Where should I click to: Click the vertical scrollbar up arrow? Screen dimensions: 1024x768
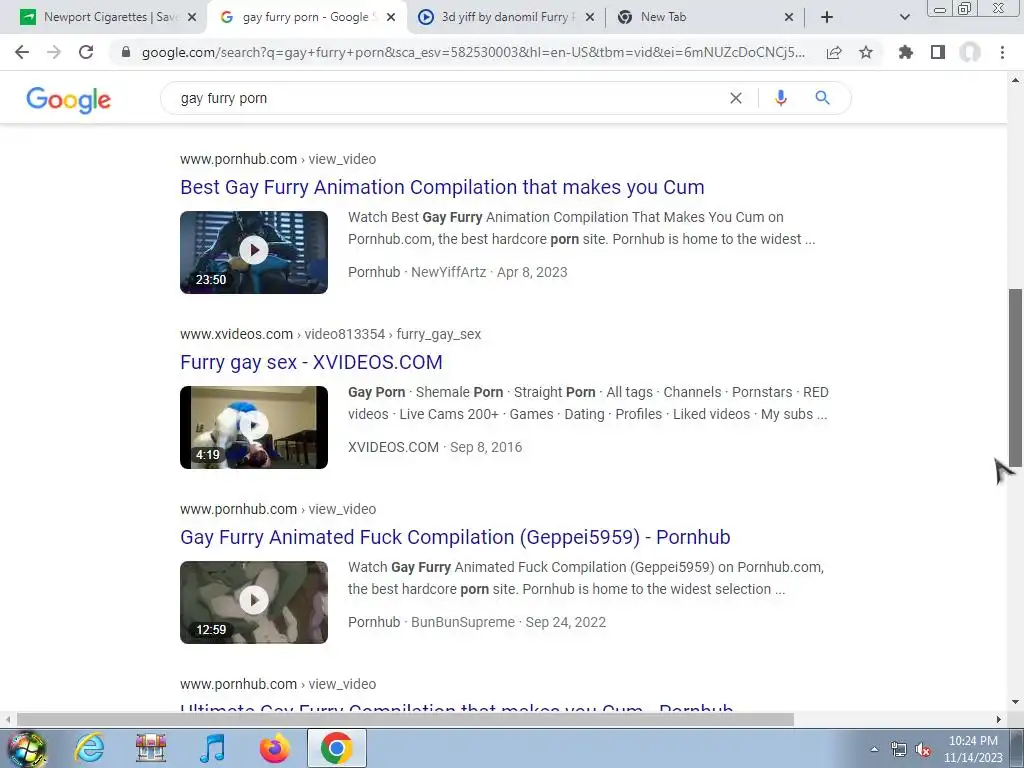point(1016,80)
